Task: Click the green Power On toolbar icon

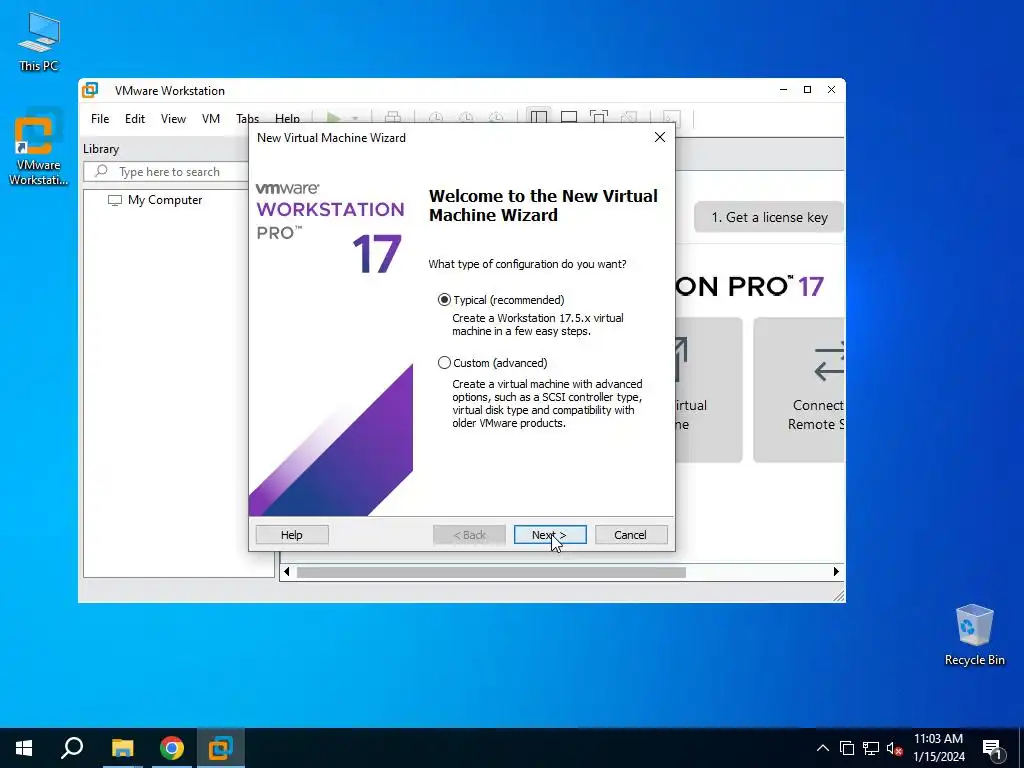Action: click(333, 118)
